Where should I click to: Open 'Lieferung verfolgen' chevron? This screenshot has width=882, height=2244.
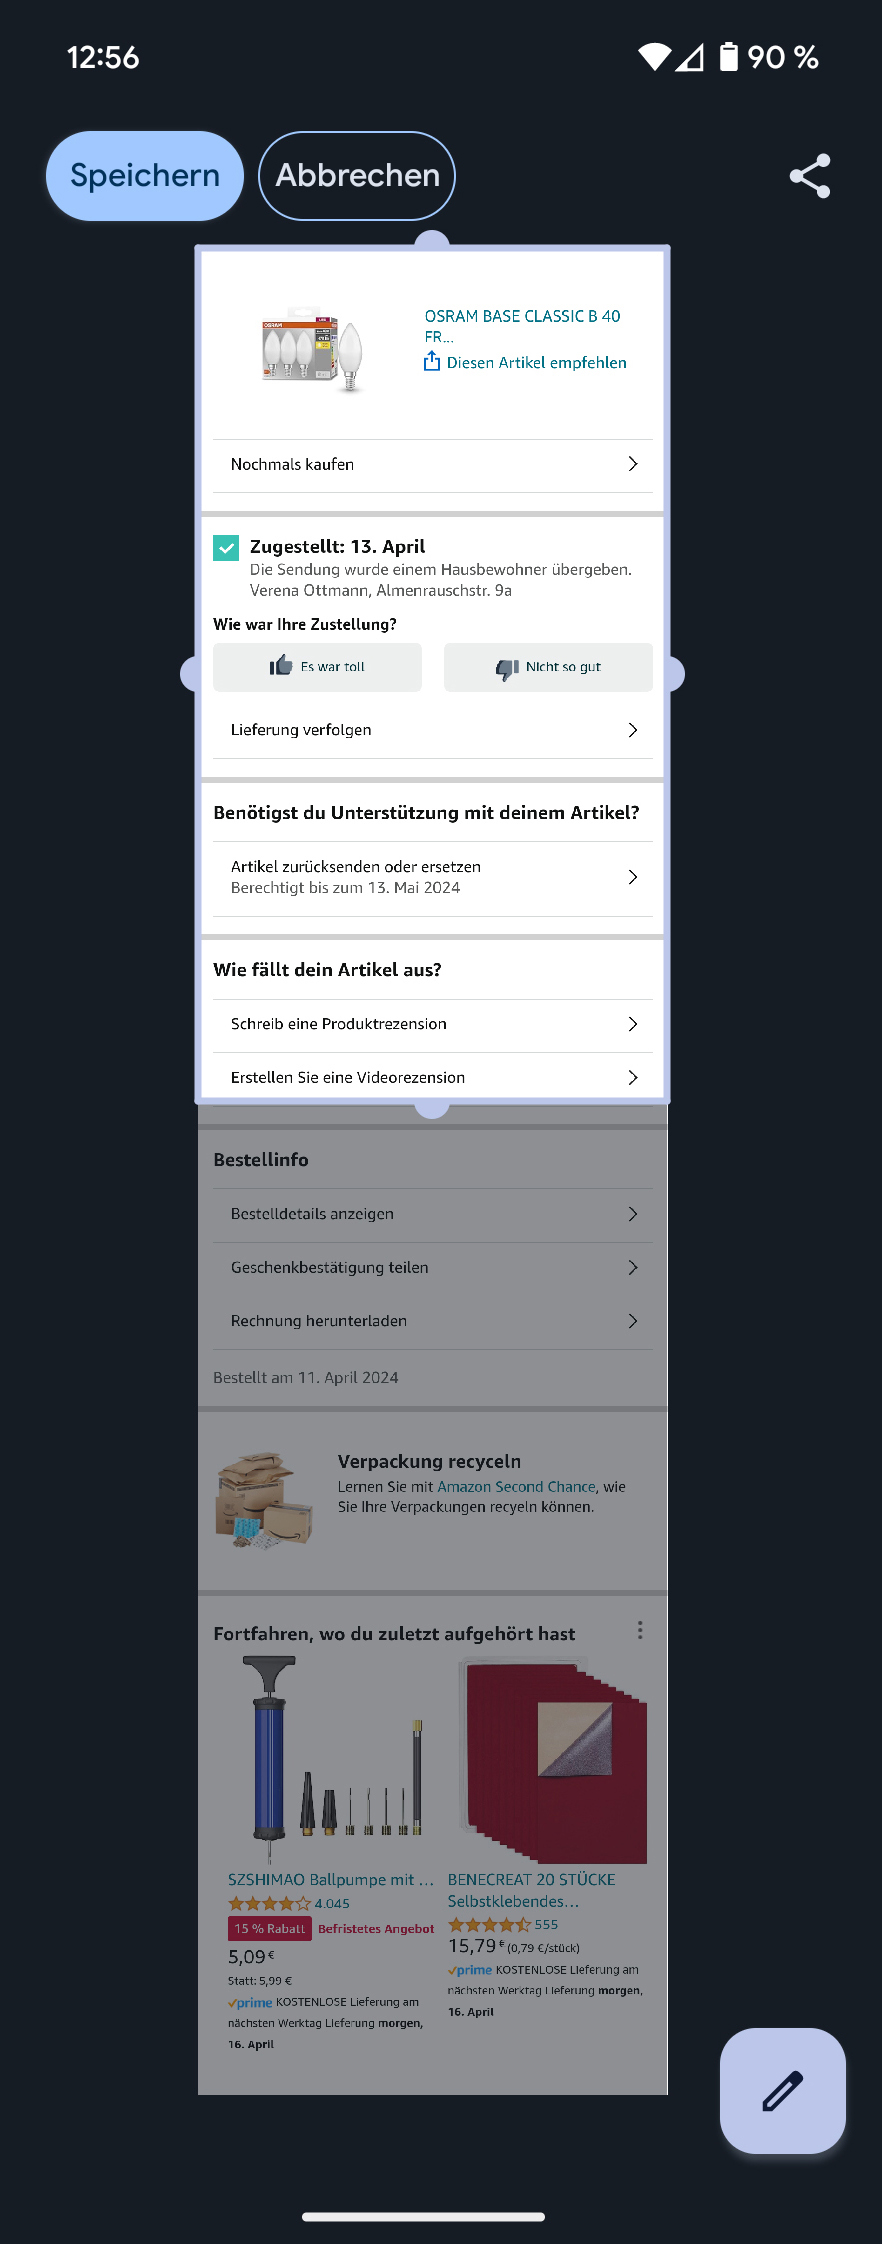[632, 730]
